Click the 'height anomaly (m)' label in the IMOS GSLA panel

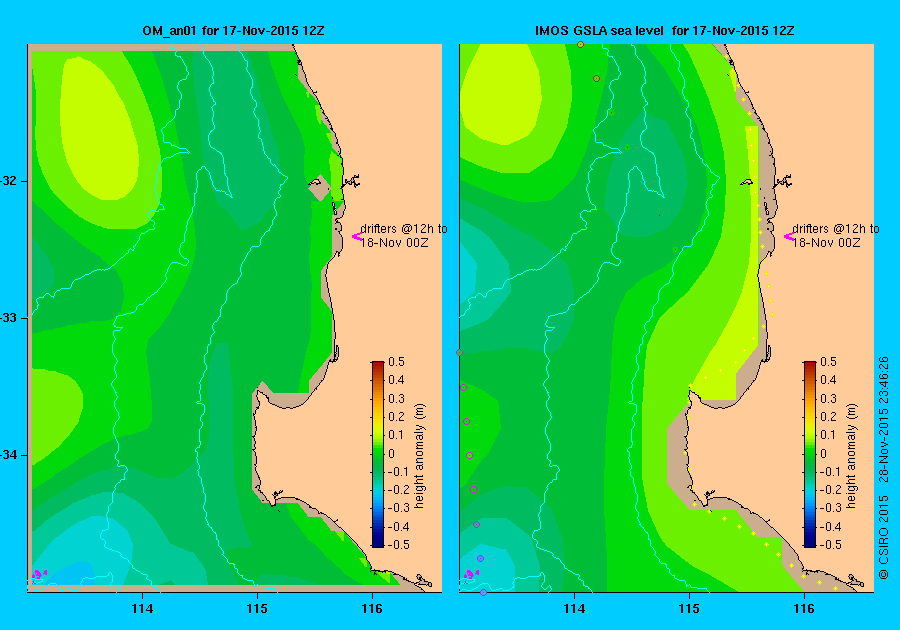point(851,456)
